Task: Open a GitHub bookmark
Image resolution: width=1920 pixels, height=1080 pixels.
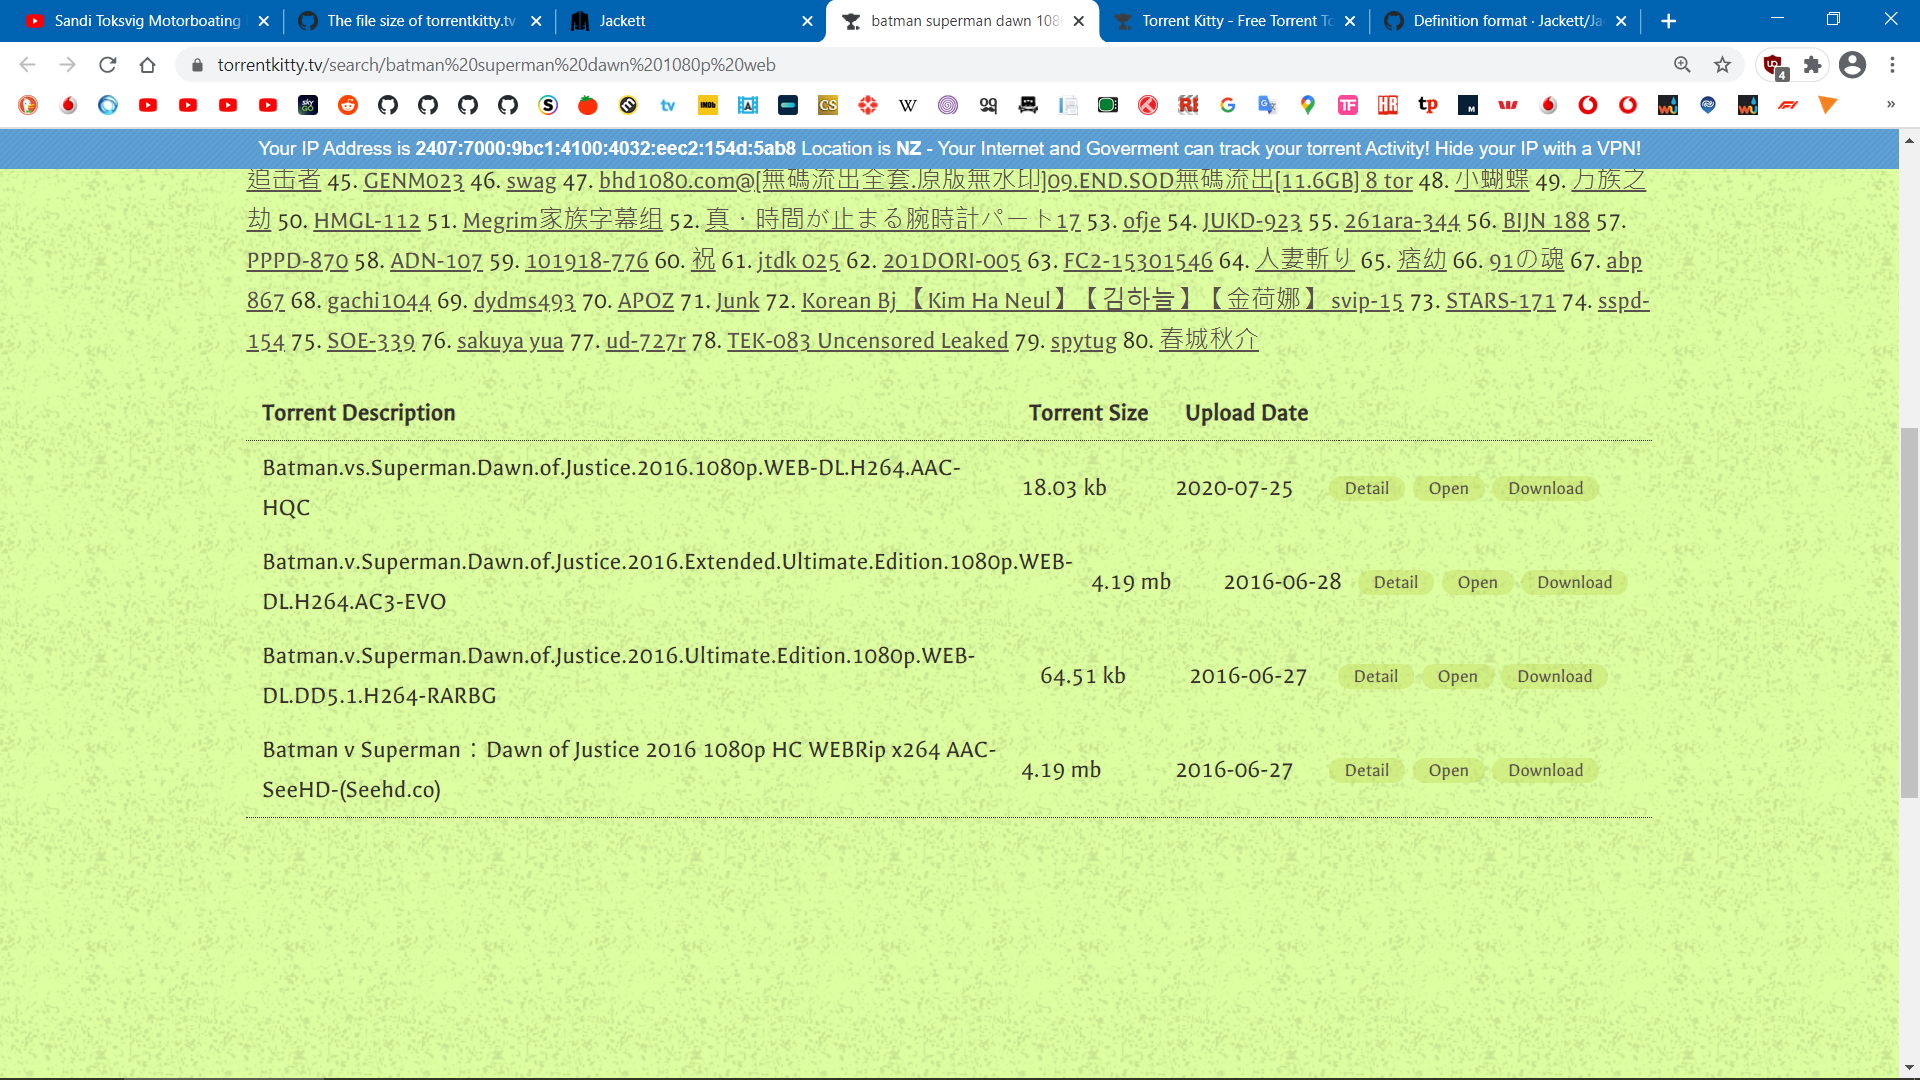Action: (x=388, y=105)
